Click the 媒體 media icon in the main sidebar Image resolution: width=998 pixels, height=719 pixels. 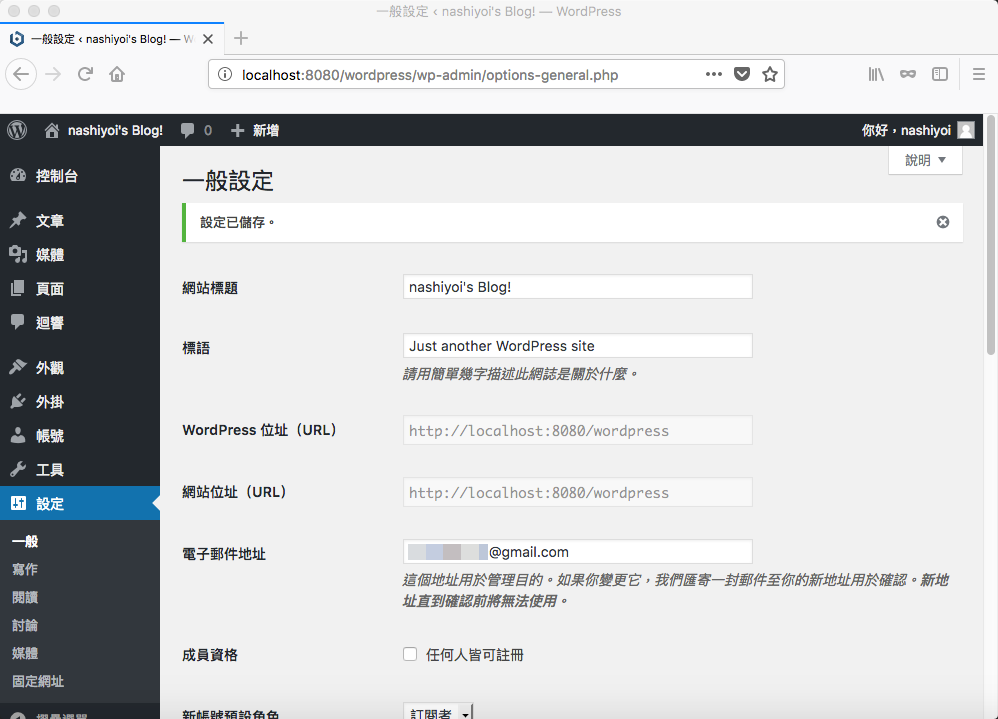click(x=18, y=255)
